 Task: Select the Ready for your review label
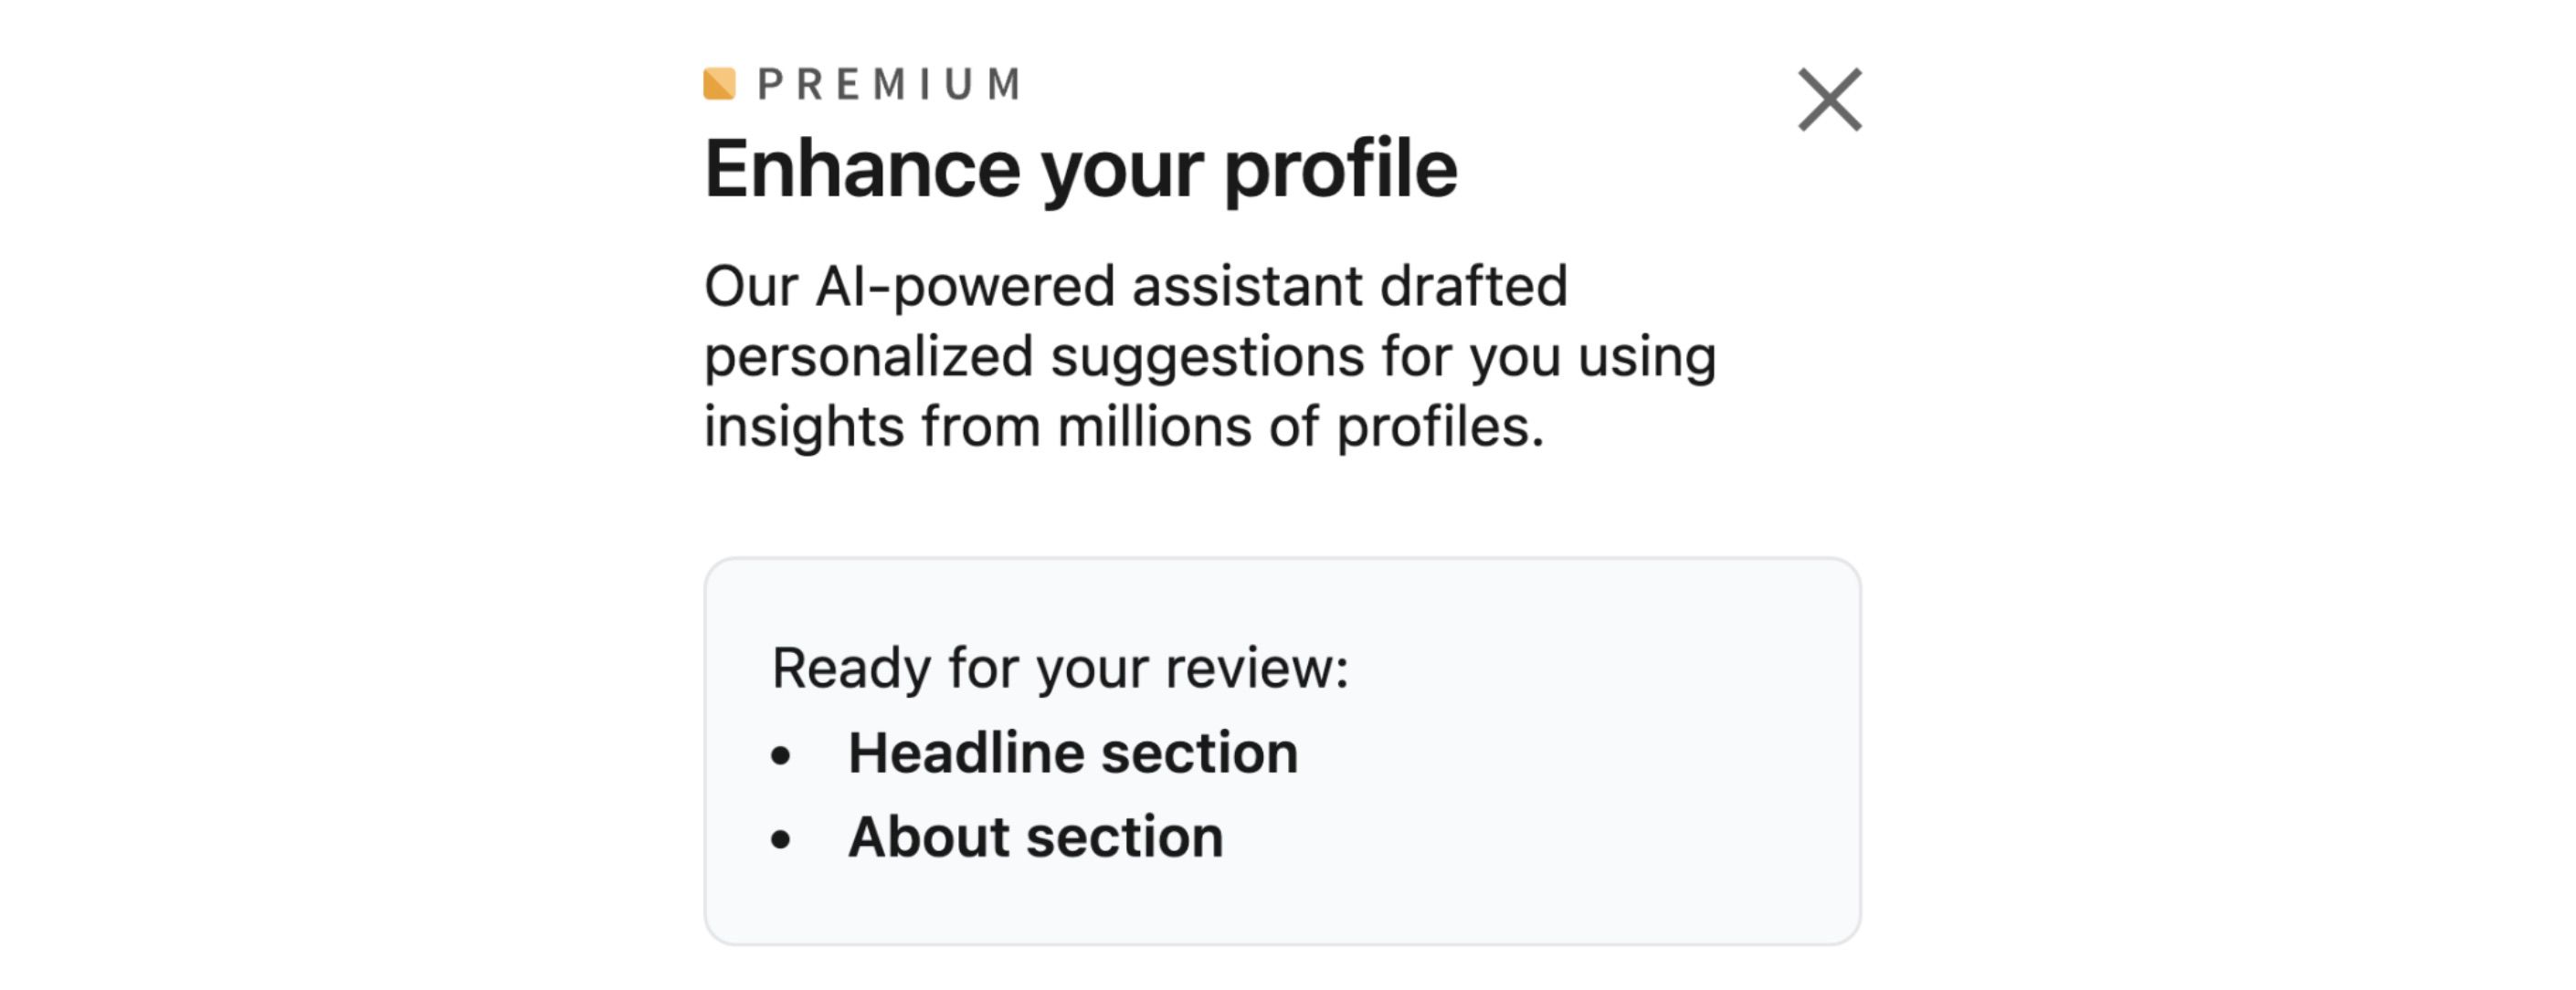pos(1061,670)
